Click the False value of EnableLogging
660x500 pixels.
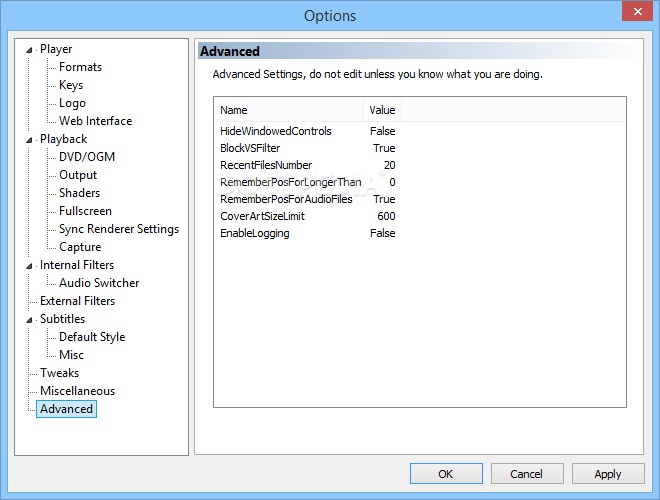(x=383, y=233)
